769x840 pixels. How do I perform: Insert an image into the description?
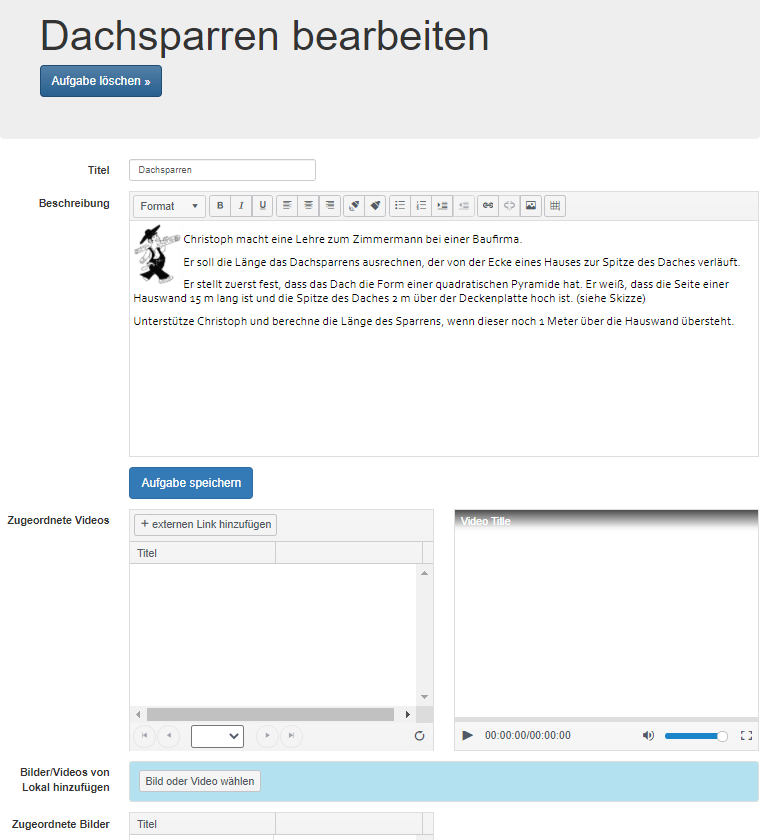point(531,206)
